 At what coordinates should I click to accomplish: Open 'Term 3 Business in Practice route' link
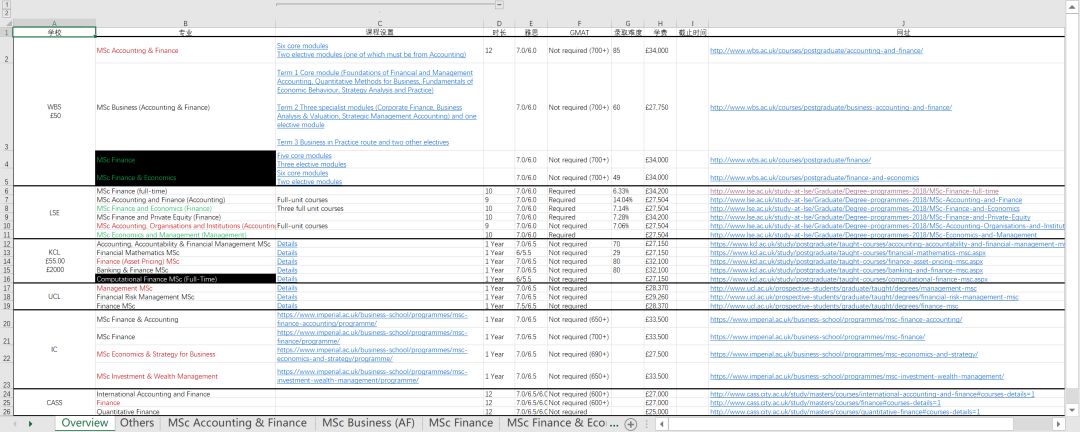click(363, 142)
